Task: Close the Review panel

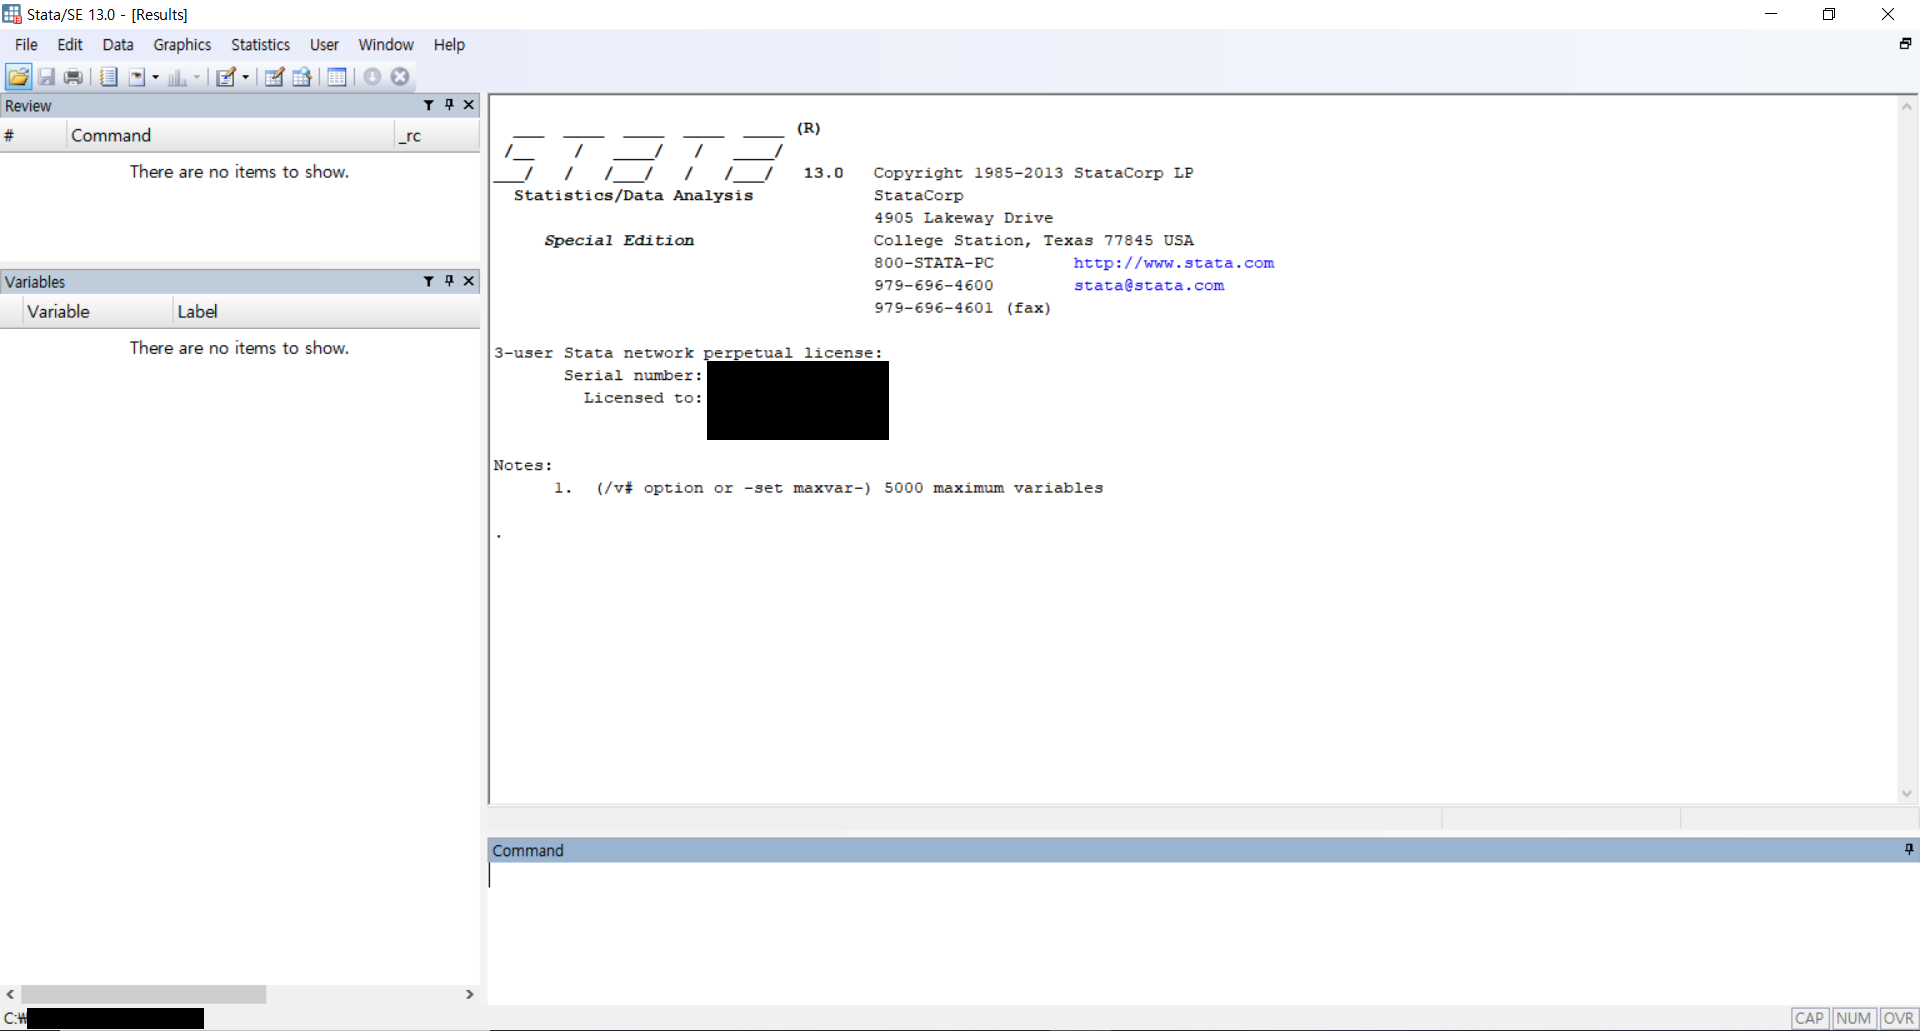Action: click(469, 105)
